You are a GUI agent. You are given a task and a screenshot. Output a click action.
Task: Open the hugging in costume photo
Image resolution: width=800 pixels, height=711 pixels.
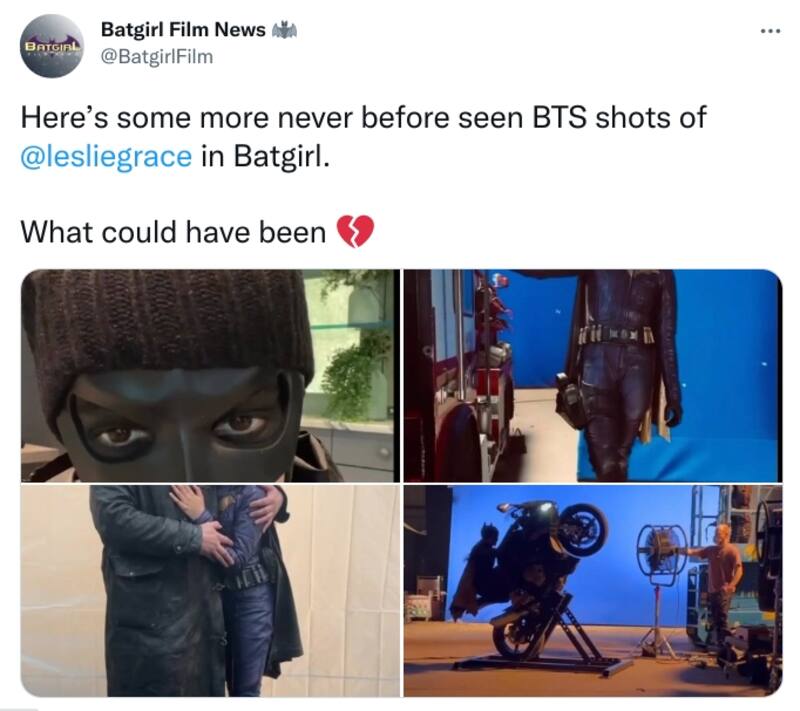pos(210,591)
